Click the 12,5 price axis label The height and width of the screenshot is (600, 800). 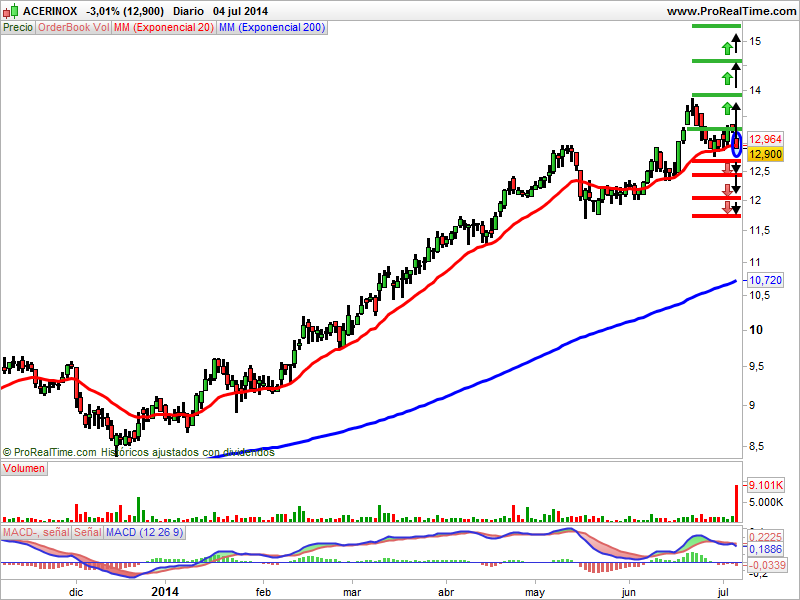(x=760, y=171)
